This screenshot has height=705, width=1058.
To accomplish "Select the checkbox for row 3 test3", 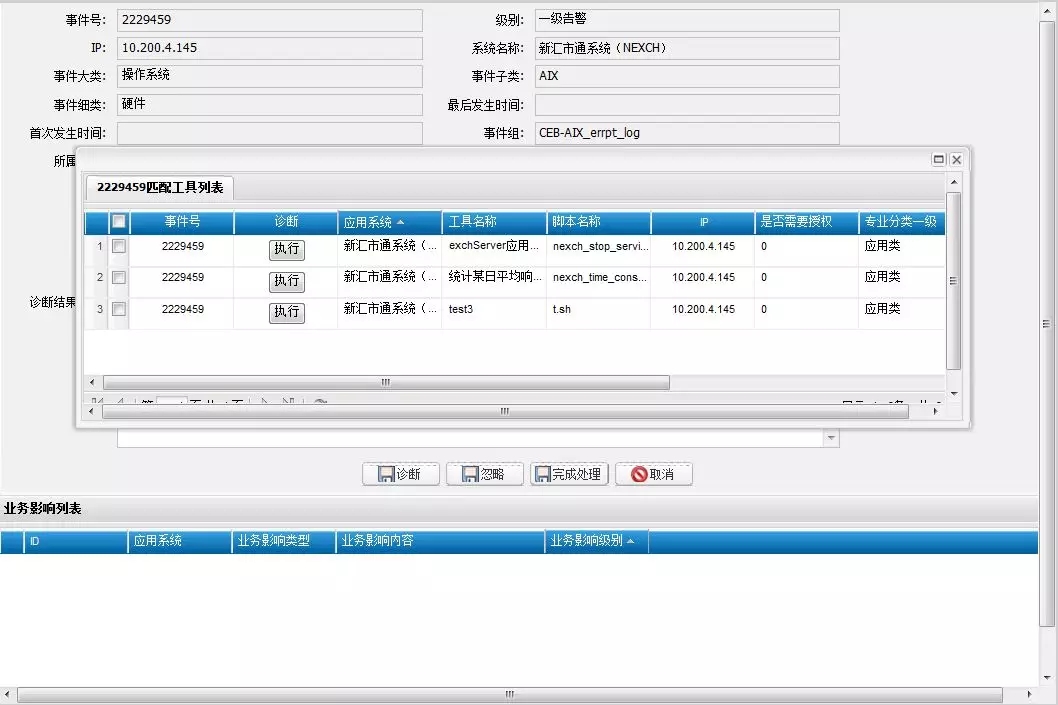I will tap(119, 310).
